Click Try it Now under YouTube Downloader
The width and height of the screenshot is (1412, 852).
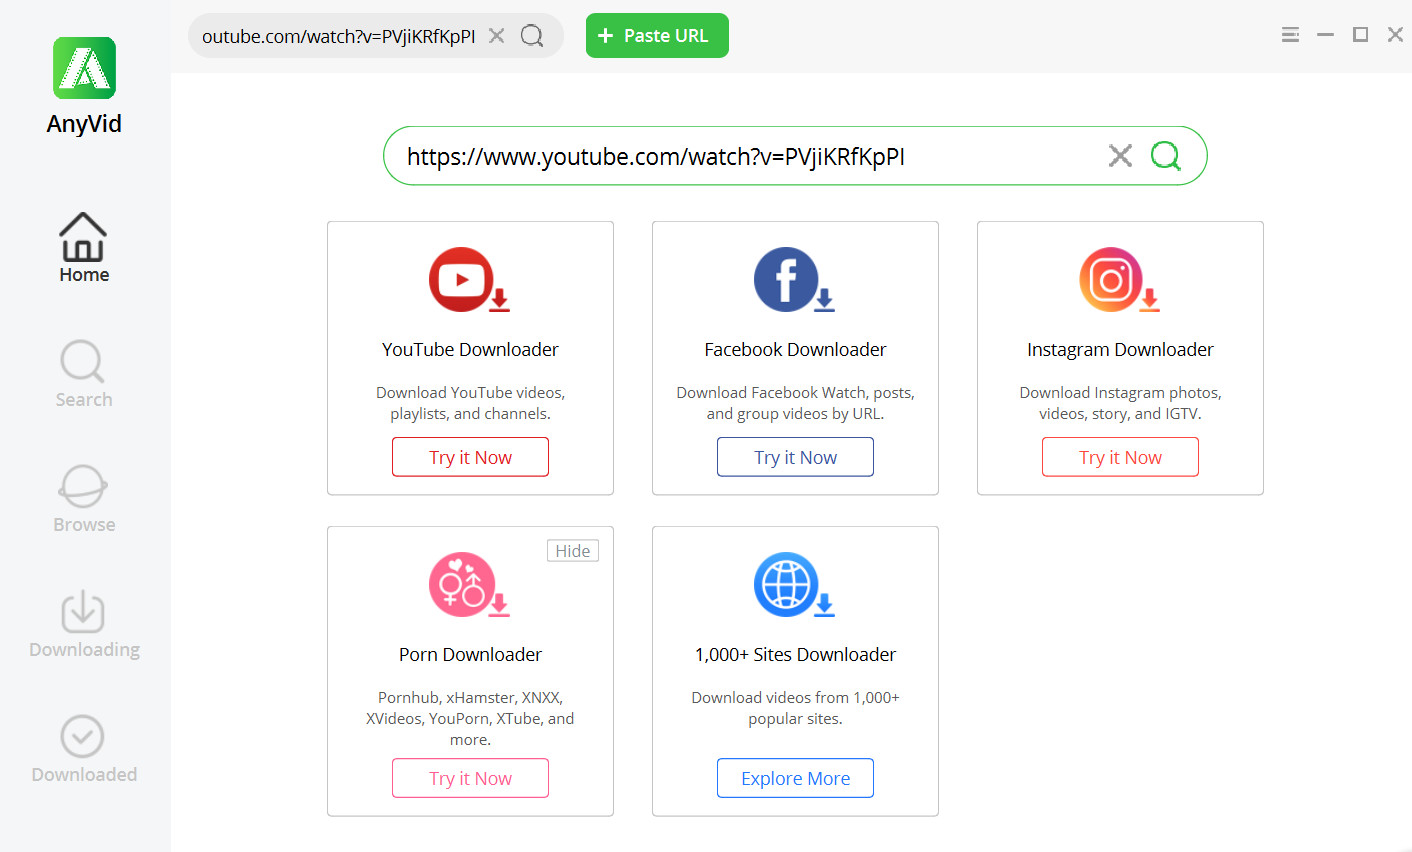point(470,456)
